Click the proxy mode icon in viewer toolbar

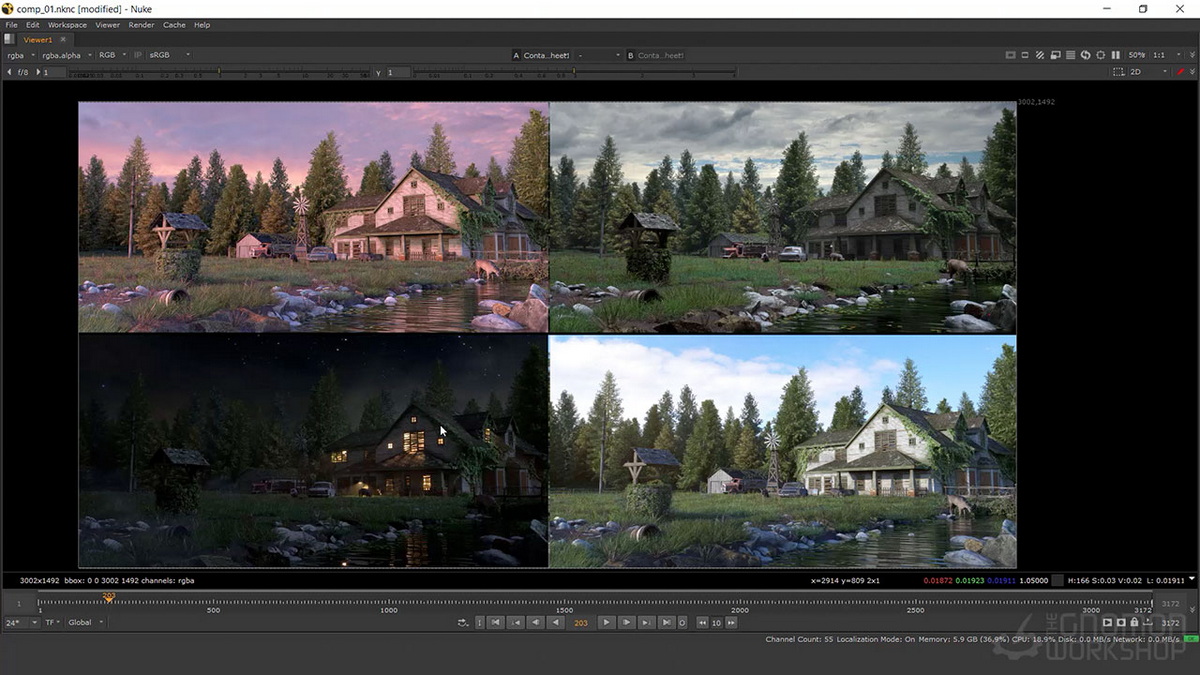tap(1056, 55)
